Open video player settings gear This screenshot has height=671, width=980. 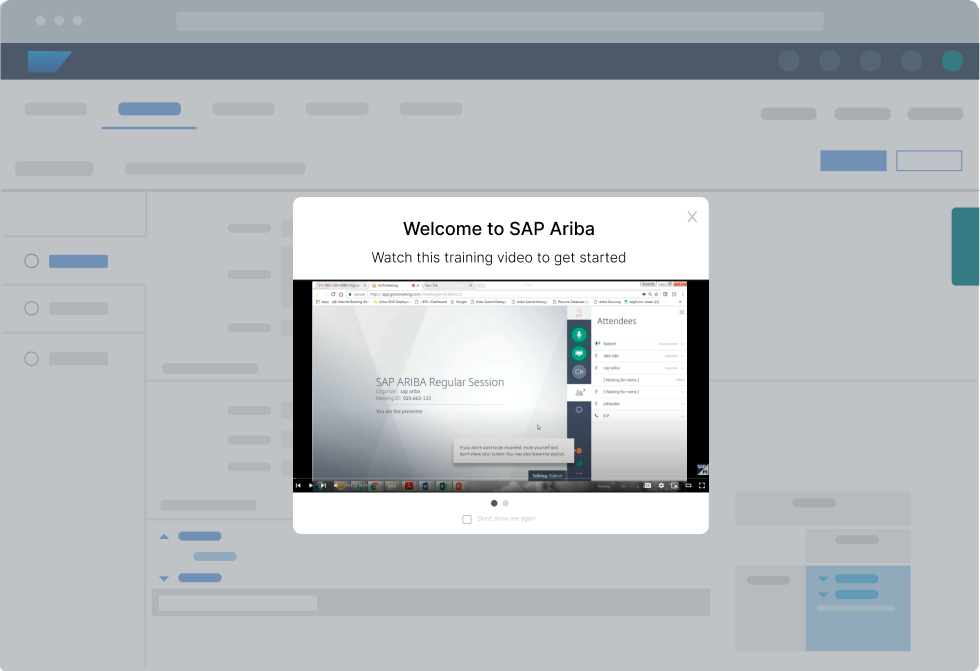pyautogui.click(x=661, y=485)
